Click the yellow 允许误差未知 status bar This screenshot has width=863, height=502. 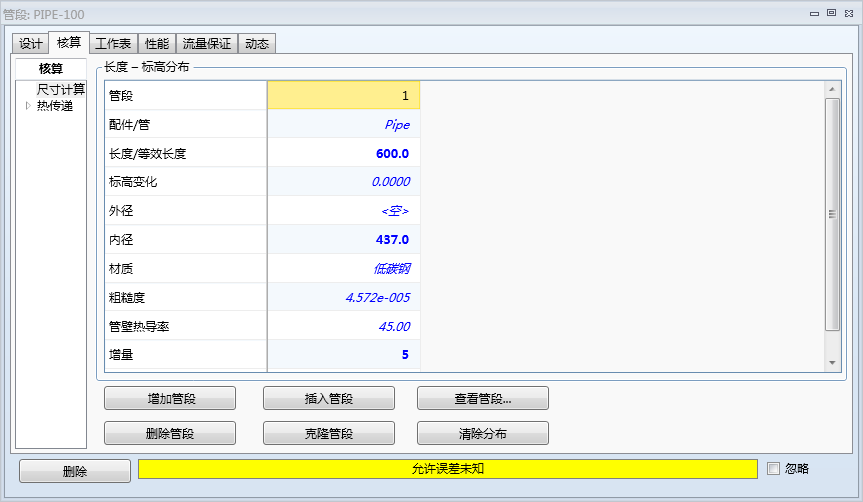point(448,468)
